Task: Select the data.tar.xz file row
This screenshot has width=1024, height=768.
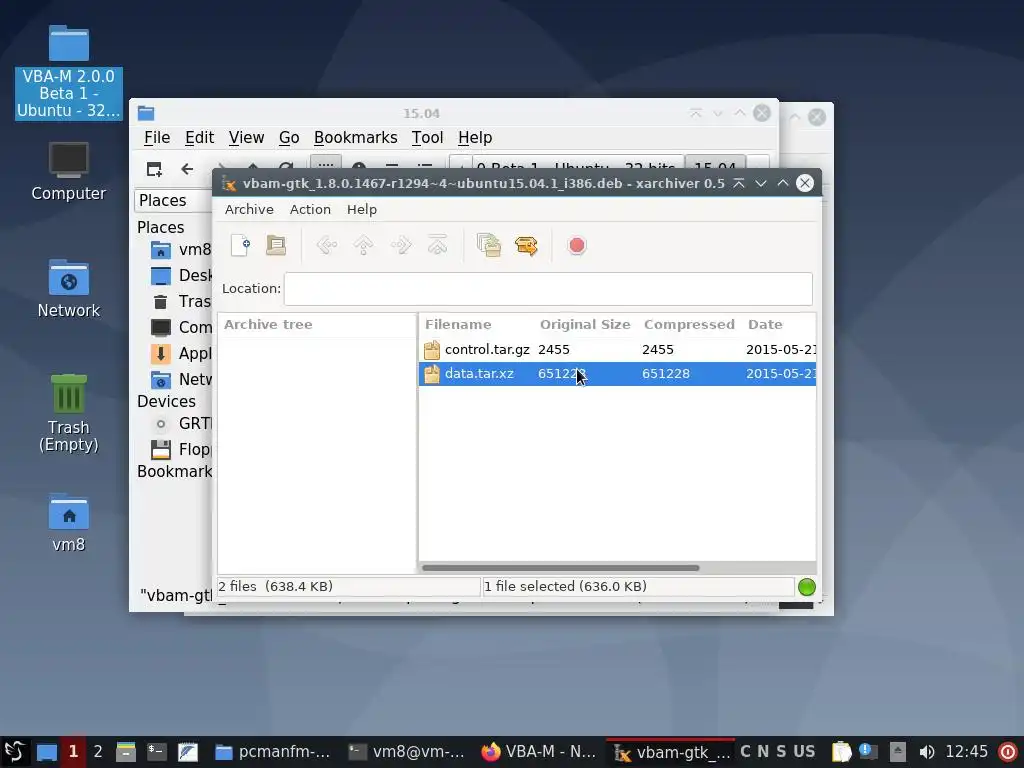Action: click(617, 374)
